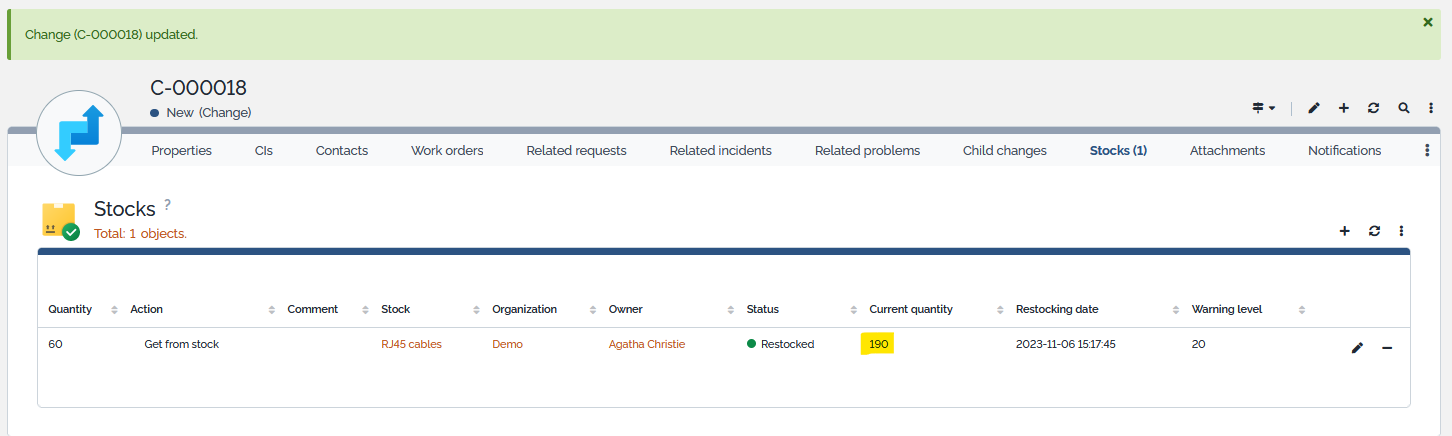The height and width of the screenshot is (436, 1452).
Task: Sort by the Current quantity column header
Action: 910,309
